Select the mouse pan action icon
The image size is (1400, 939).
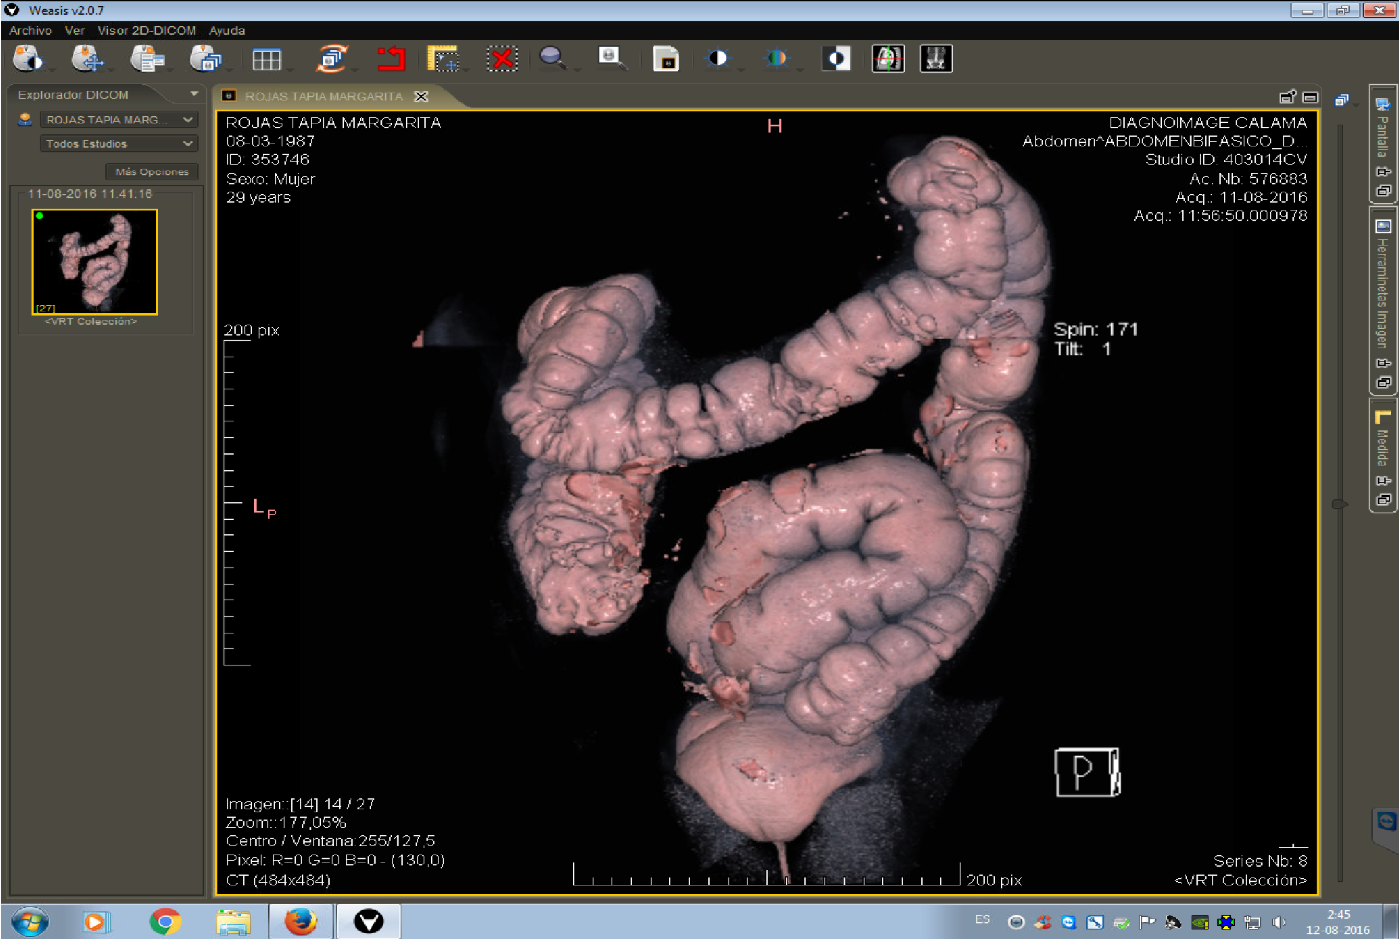pos(88,59)
